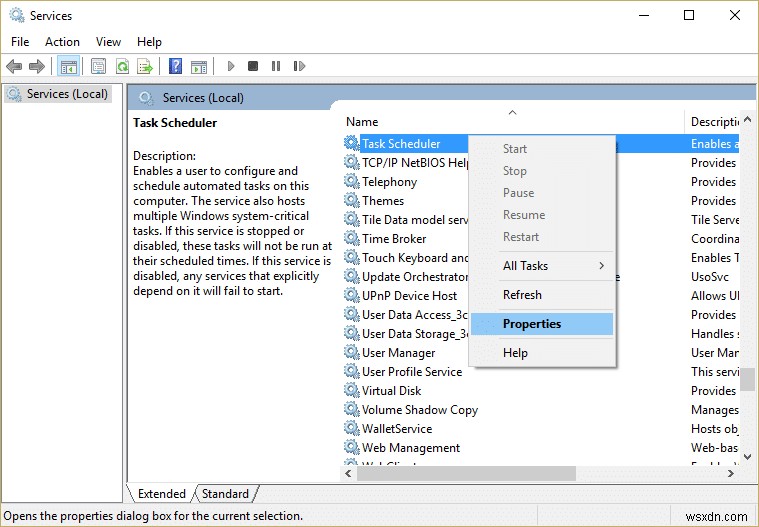This screenshot has width=759, height=527.
Task: Select the Themes service row
Action: [x=541, y=200]
